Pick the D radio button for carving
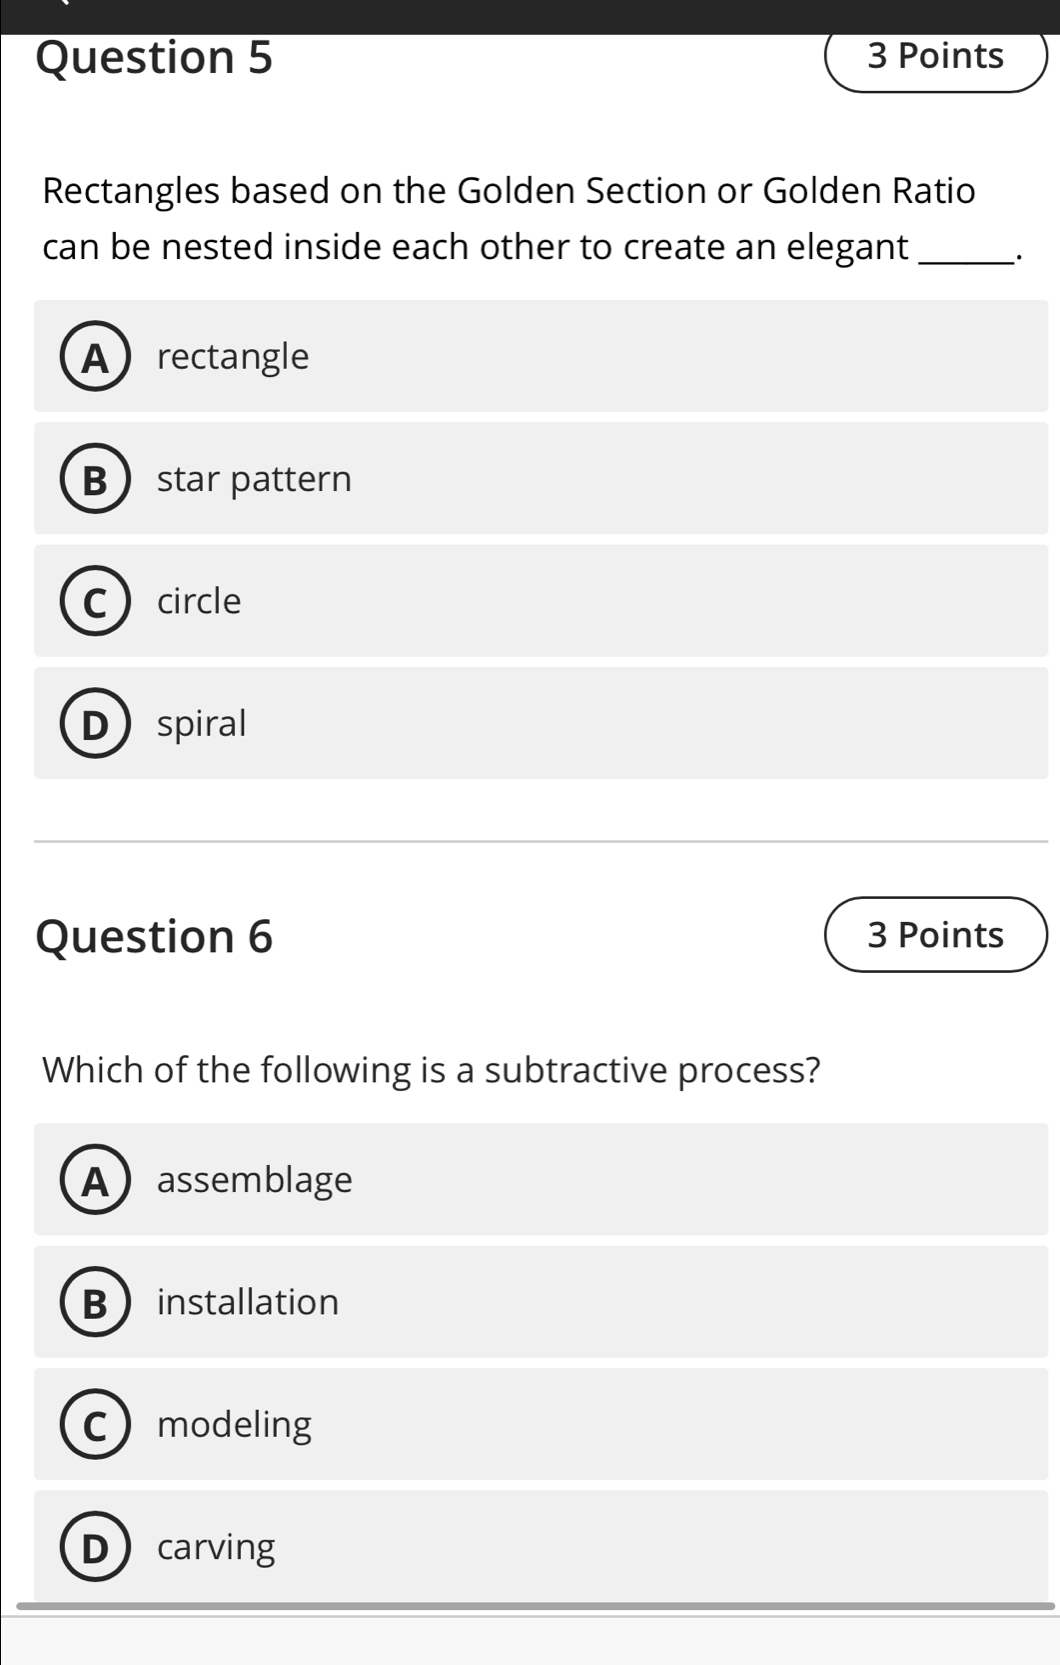 95,1547
